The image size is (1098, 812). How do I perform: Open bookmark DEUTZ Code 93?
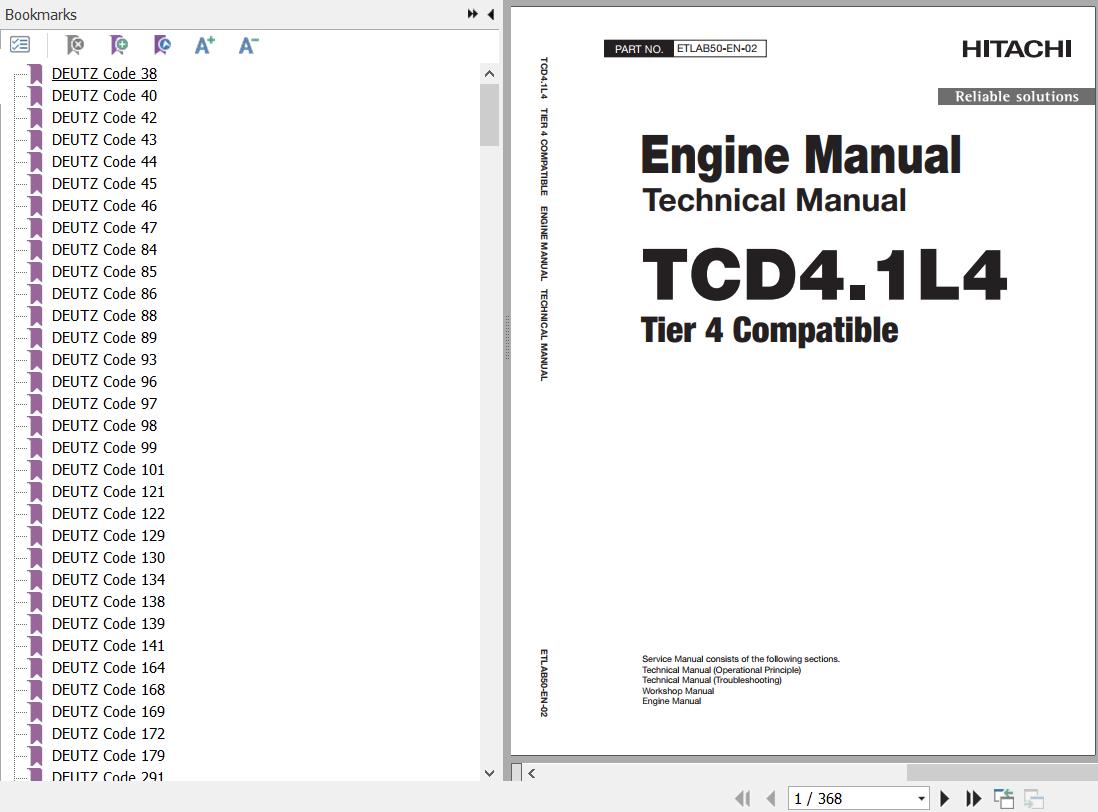tap(104, 360)
